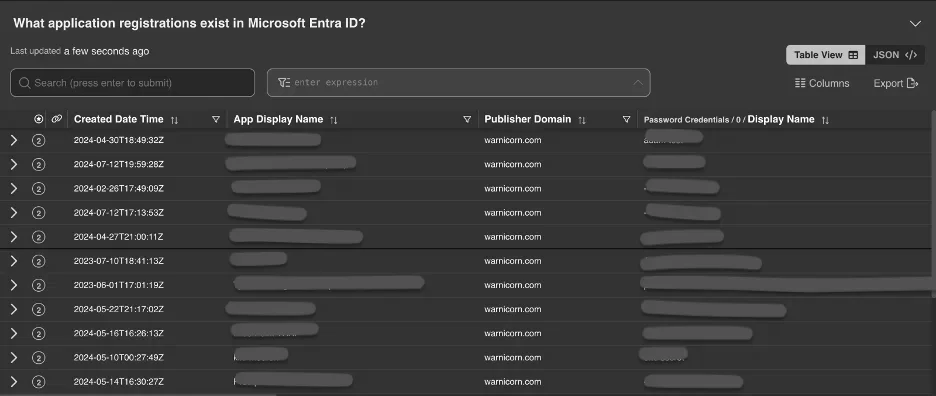Expand the row dated 2024-04-27T21:00:11Z
Image resolution: width=936 pixels, height=396 pixels.
pyautogui.click(x=14, y=237)
